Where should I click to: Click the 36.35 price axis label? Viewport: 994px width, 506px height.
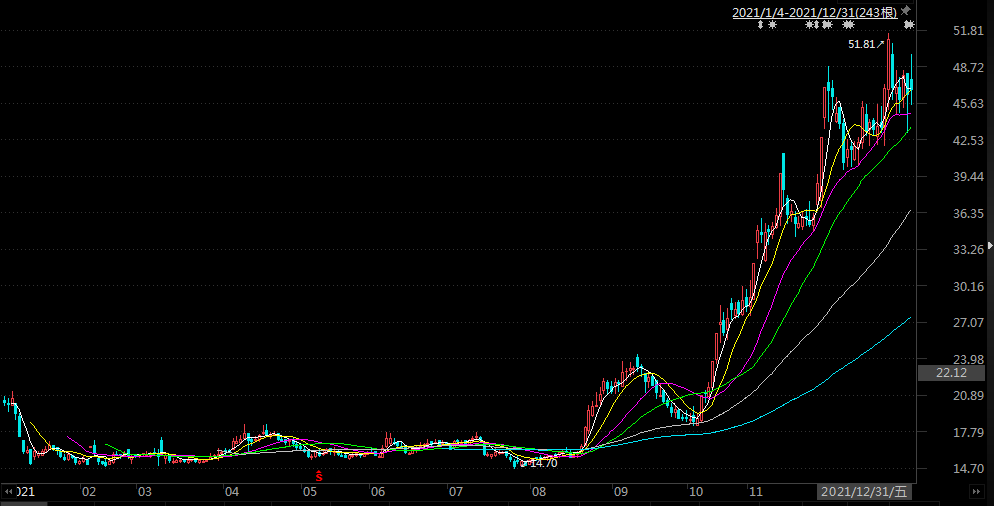[x=968, y=213]
